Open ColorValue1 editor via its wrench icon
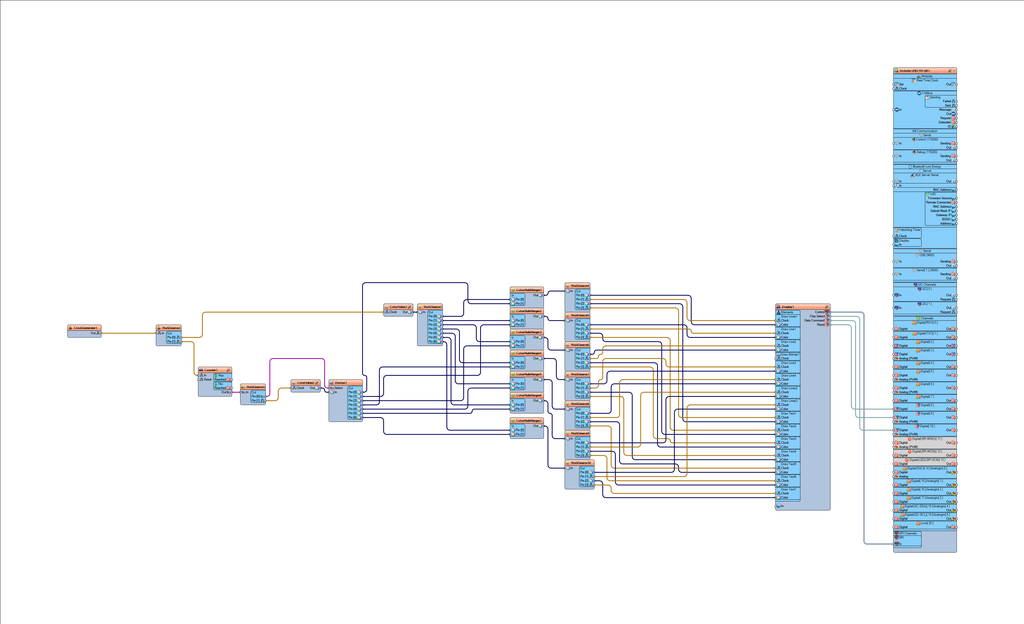Image resolution: width=1024 pixels, height=624 pixels. coord(411,307)
